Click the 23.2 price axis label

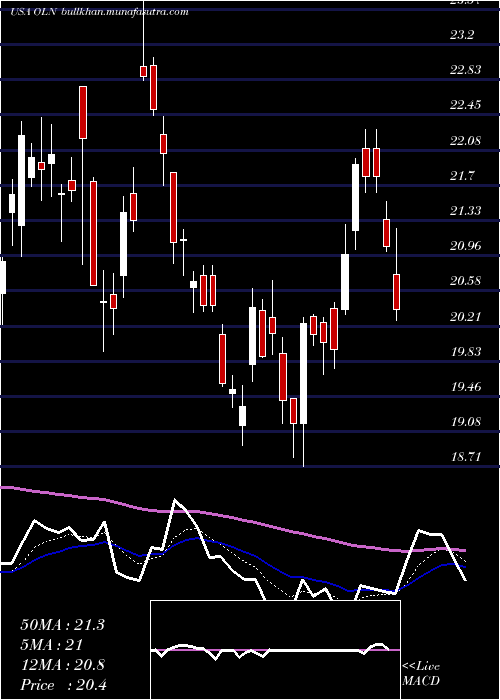coord(462,35)
